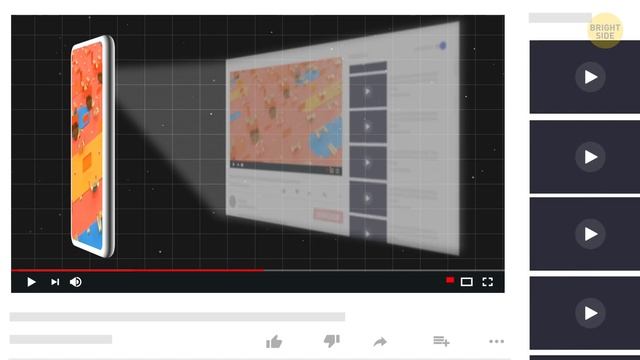Open the second suggested video thumbnail

[585, 157]
